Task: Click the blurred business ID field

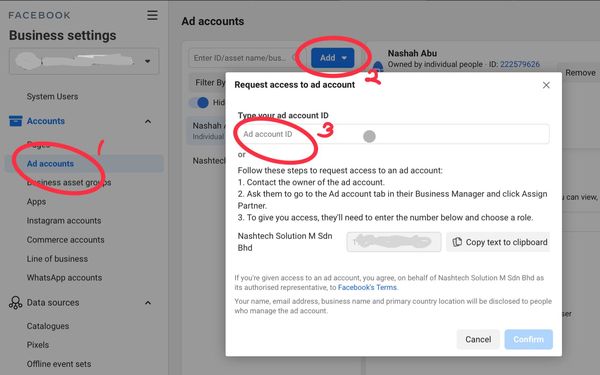Action: click(394, 242)
